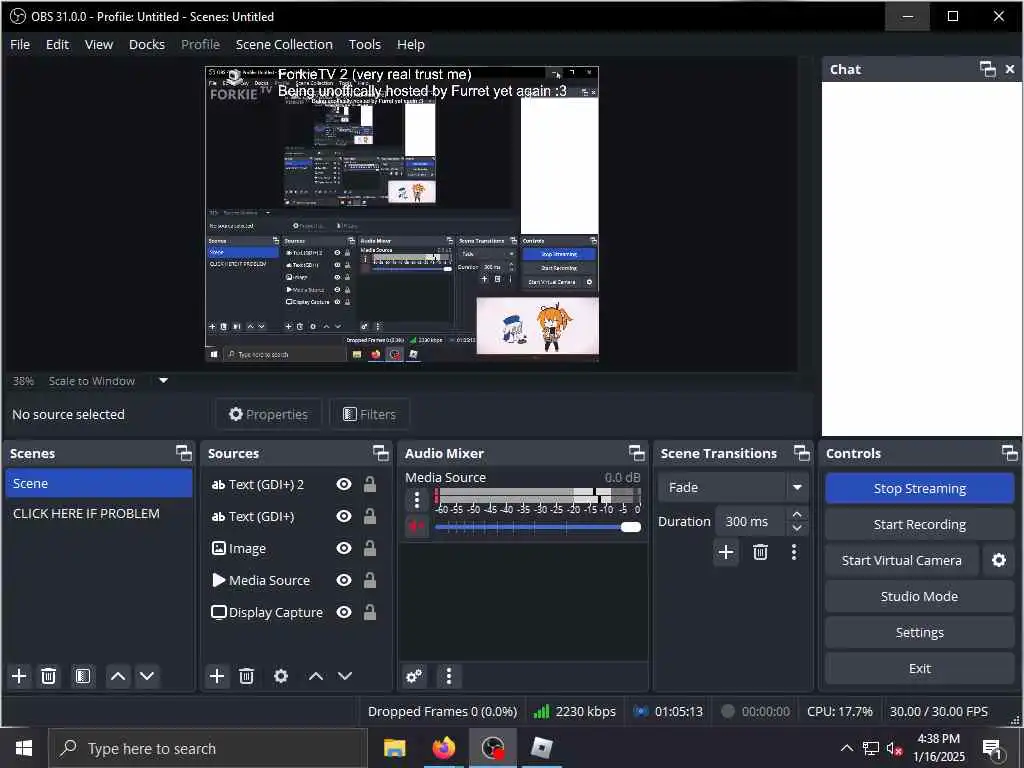
Task: Open the preview scaling dropdown
Action: click(x=163, y=381)
